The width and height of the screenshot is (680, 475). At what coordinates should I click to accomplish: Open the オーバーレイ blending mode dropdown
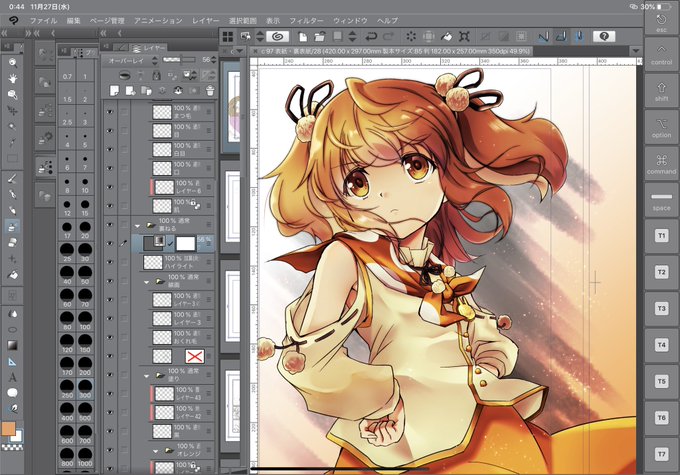[131, 61]
